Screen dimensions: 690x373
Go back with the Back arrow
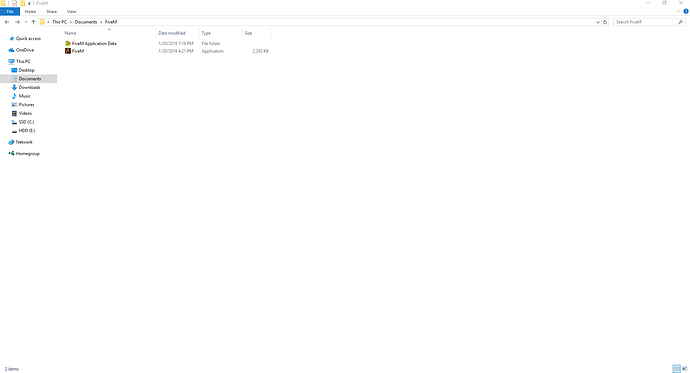pos(7,22)
